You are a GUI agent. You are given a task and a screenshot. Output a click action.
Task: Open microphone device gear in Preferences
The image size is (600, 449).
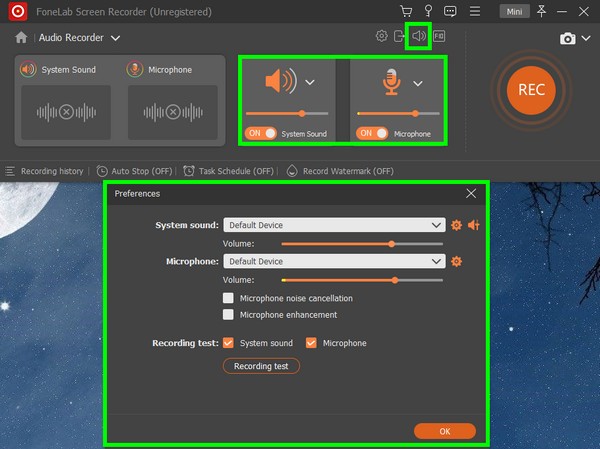[456, 261]
